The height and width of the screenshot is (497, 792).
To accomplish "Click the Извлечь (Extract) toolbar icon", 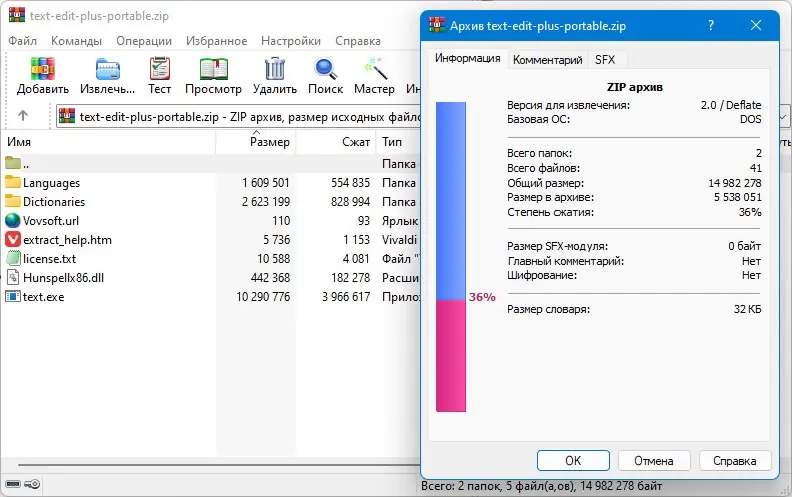I will point(108,69).
